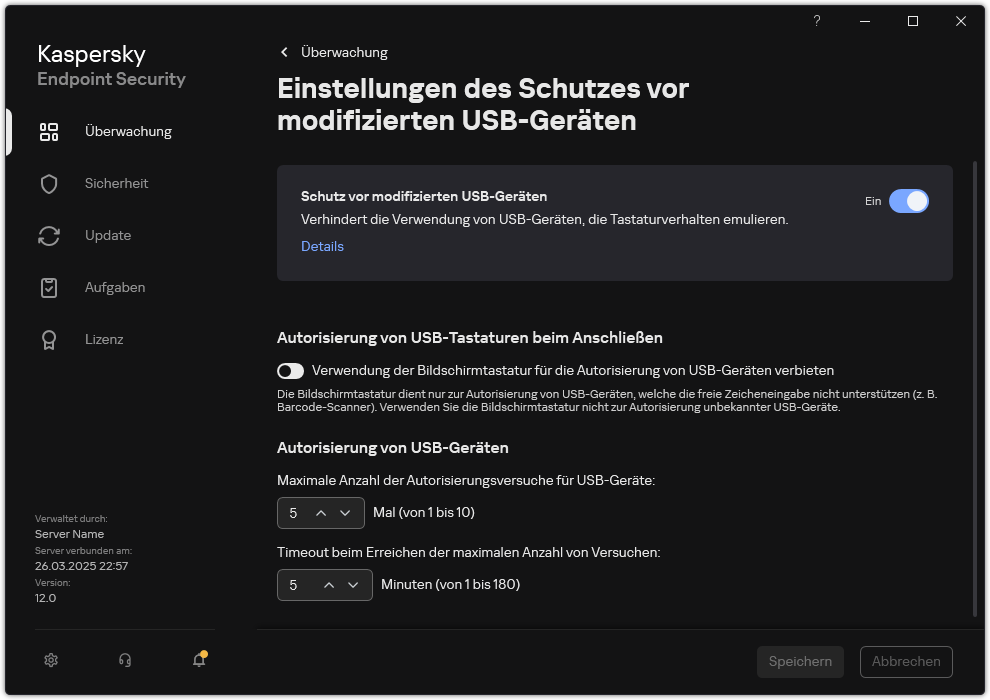Image resolution: width=990 pixels, height=700 pixels.
Task: Open support via the headset icon
Action: click(x=125, y=660)
